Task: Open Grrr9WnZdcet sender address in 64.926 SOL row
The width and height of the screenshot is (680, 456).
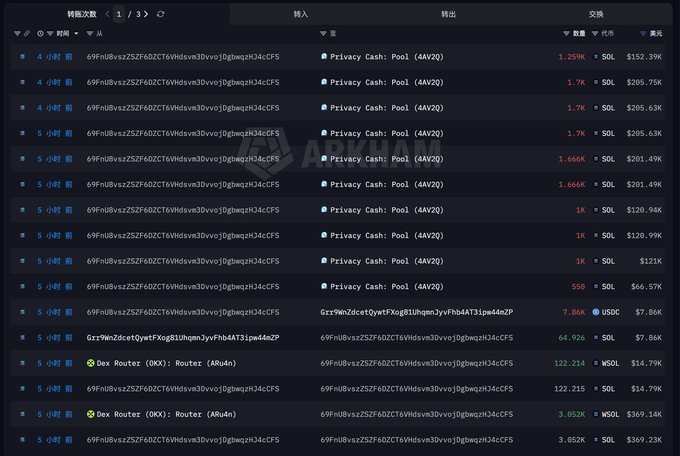Action: pos(183,338)
